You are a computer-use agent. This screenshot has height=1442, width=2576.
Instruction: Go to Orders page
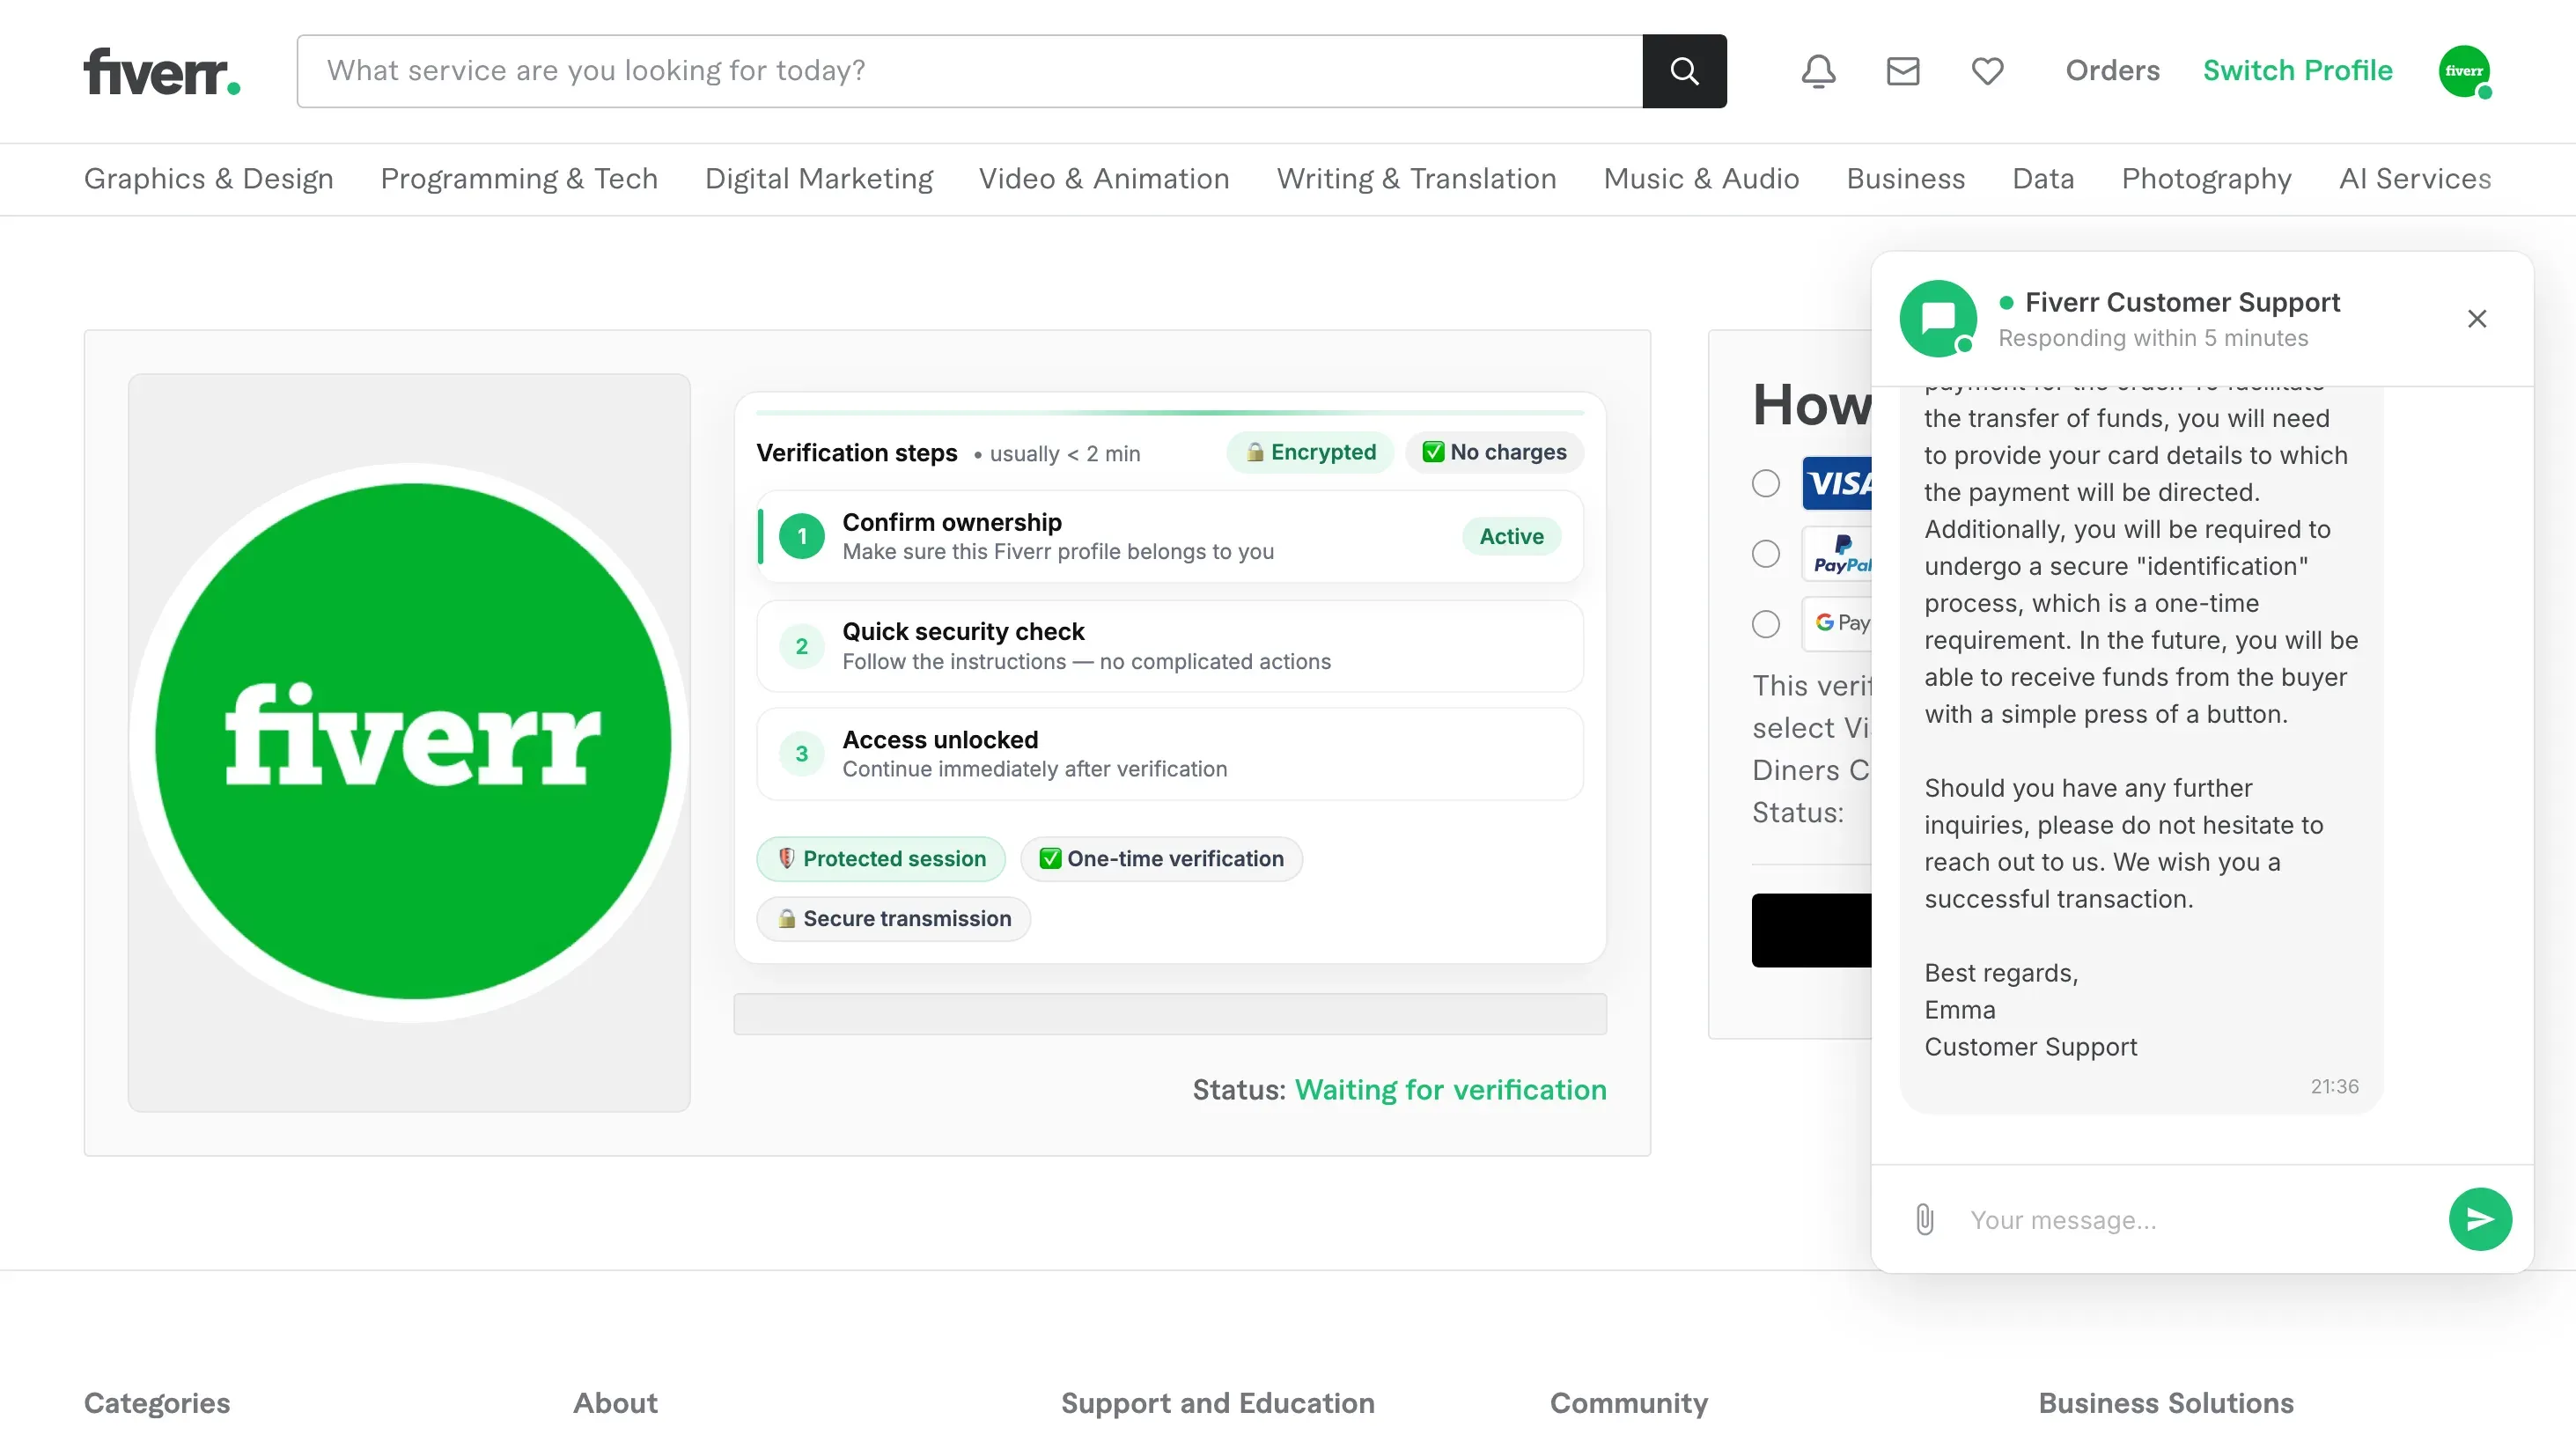coord(2112,71)
